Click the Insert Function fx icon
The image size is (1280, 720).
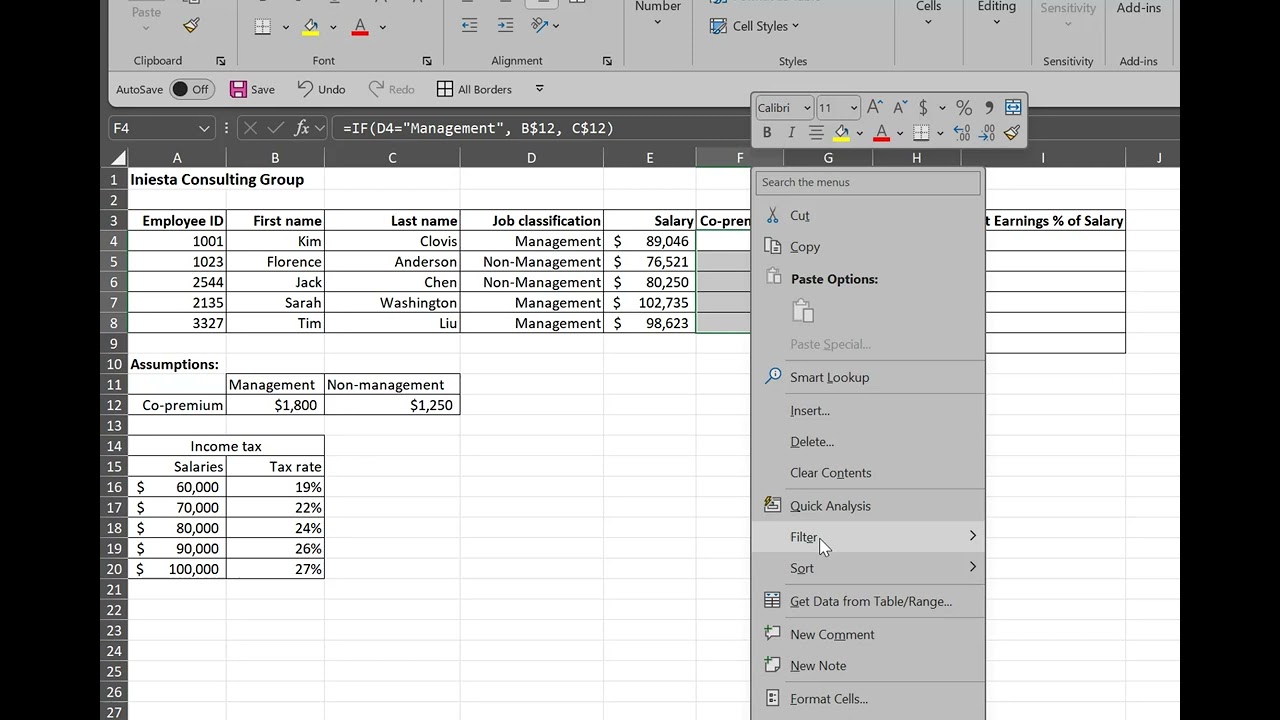click(302, 128)
